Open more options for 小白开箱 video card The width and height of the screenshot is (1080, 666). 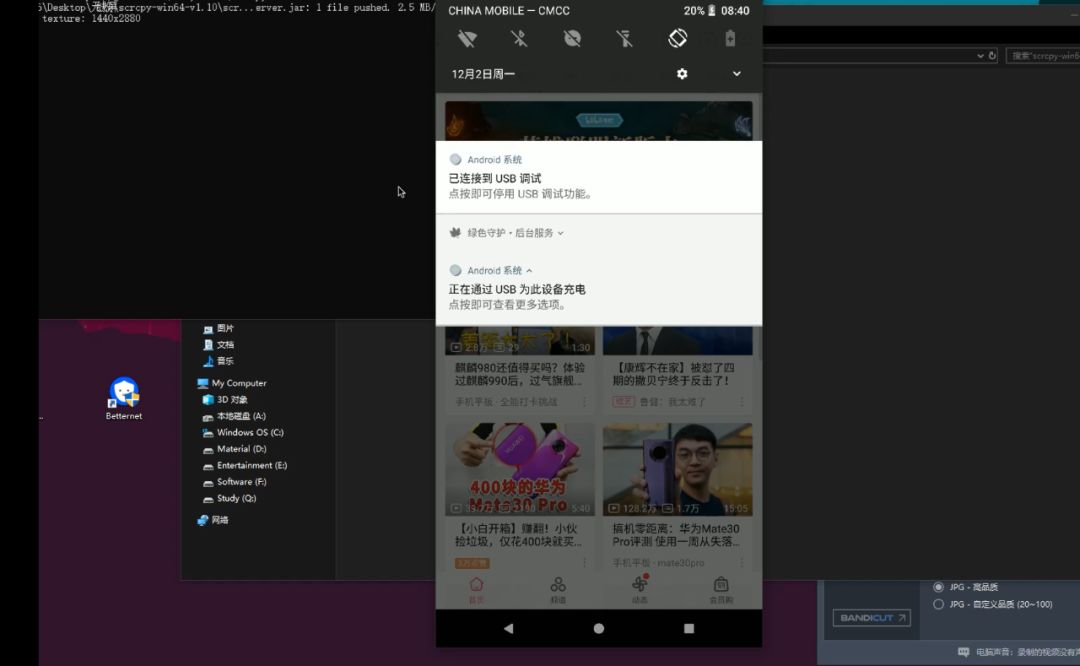click(x=584, y=563)
